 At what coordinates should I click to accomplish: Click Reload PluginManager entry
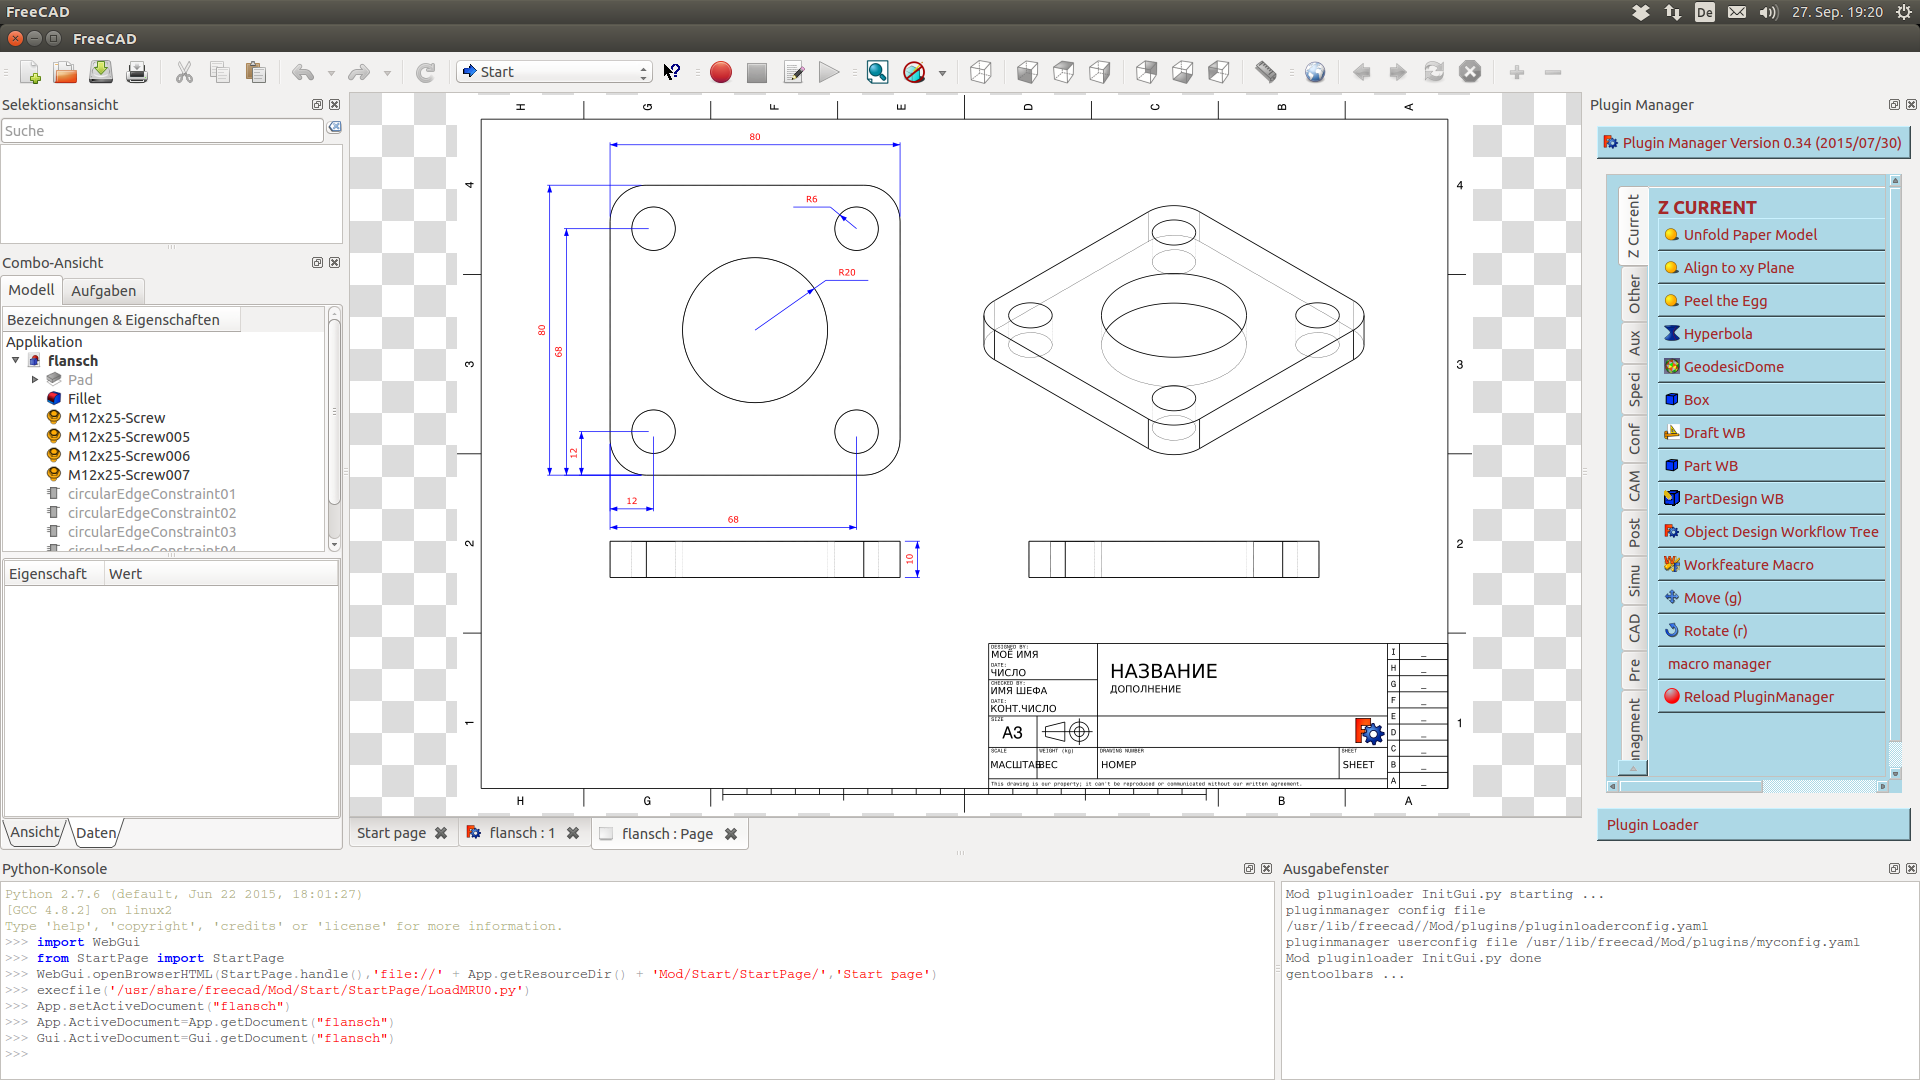[x=1758, y=697]
